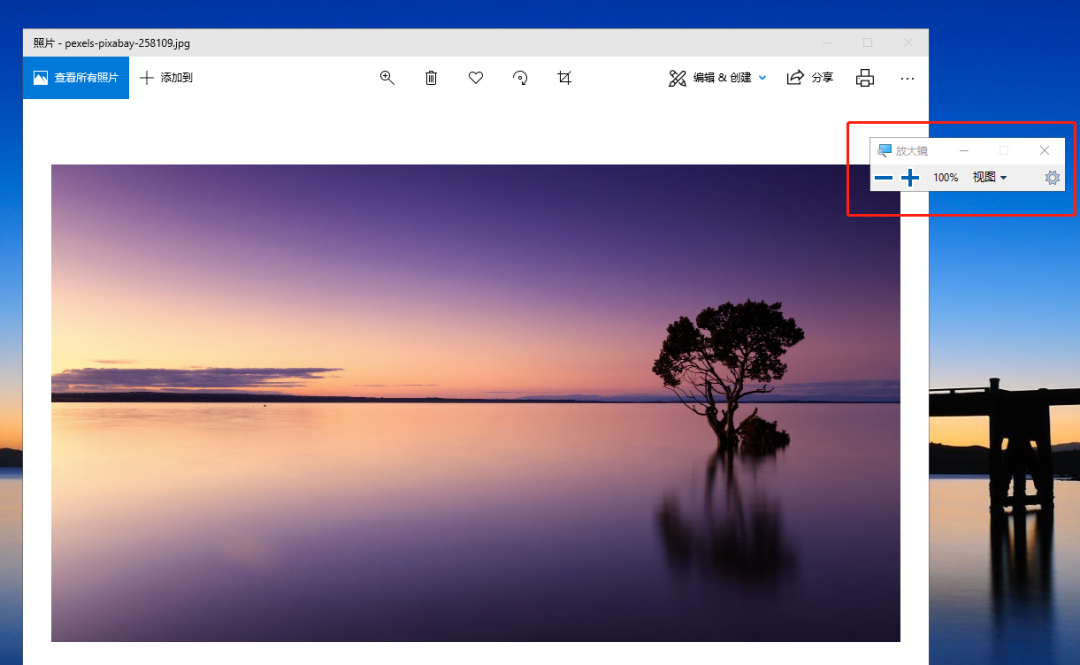Select the Crop tool icon

coord(564,78)
